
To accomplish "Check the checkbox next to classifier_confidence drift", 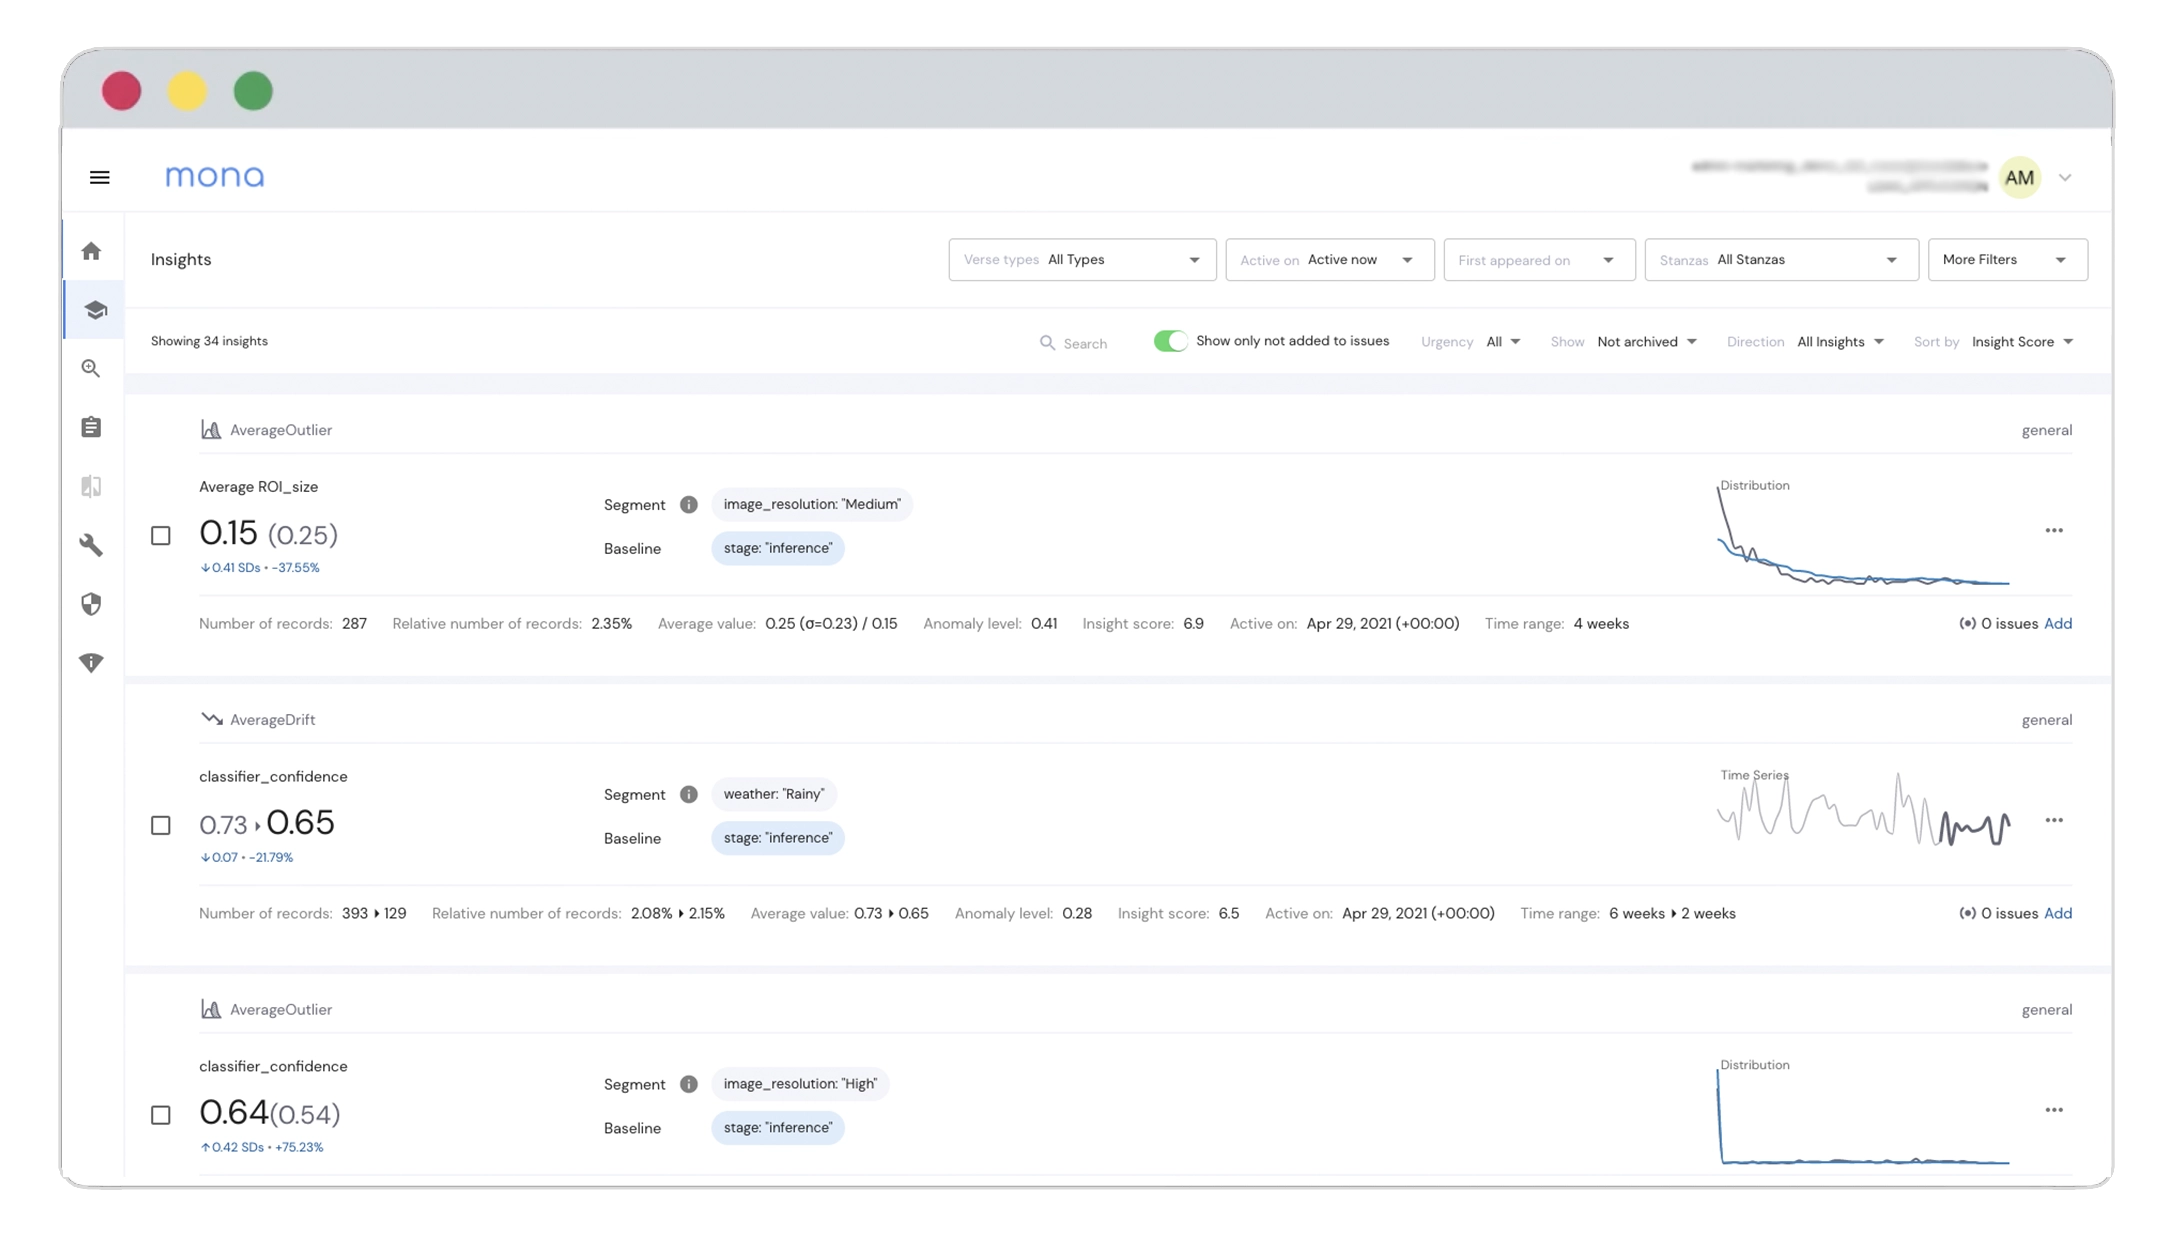I will (x=160, y=825).
